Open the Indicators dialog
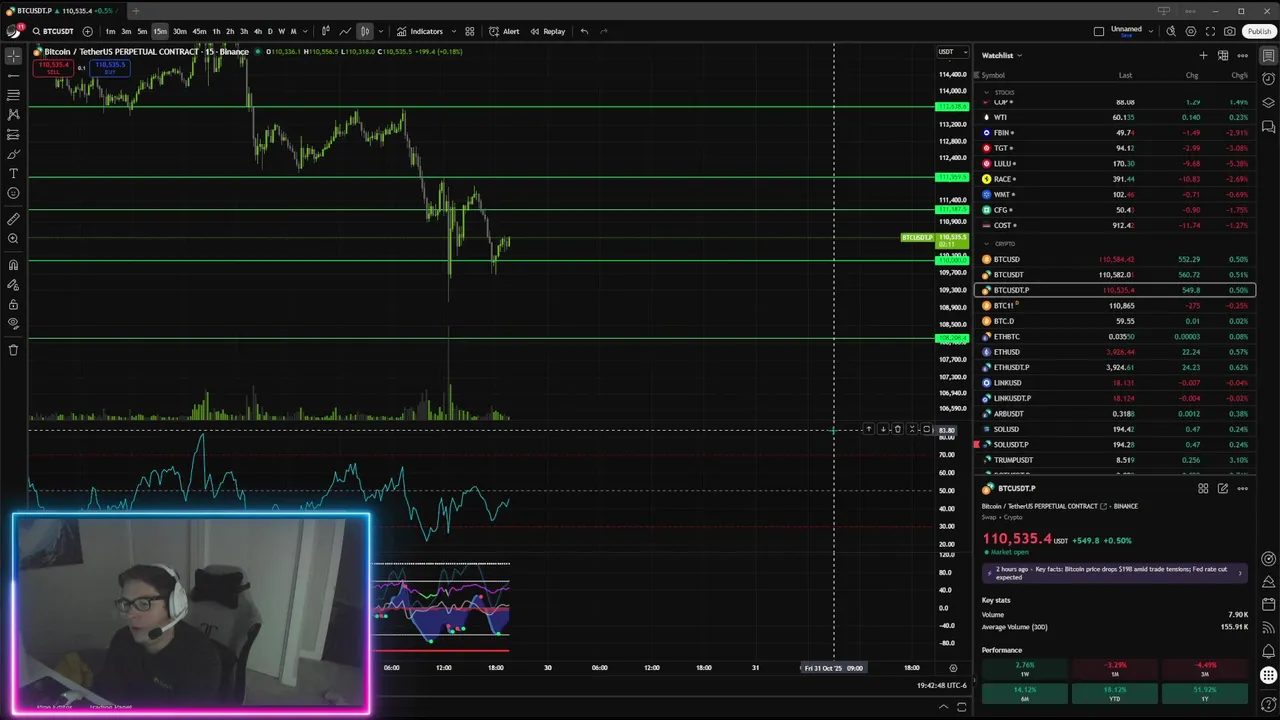Image resolution: width=1280 pixels, height=720 pixels. point(420,31)
